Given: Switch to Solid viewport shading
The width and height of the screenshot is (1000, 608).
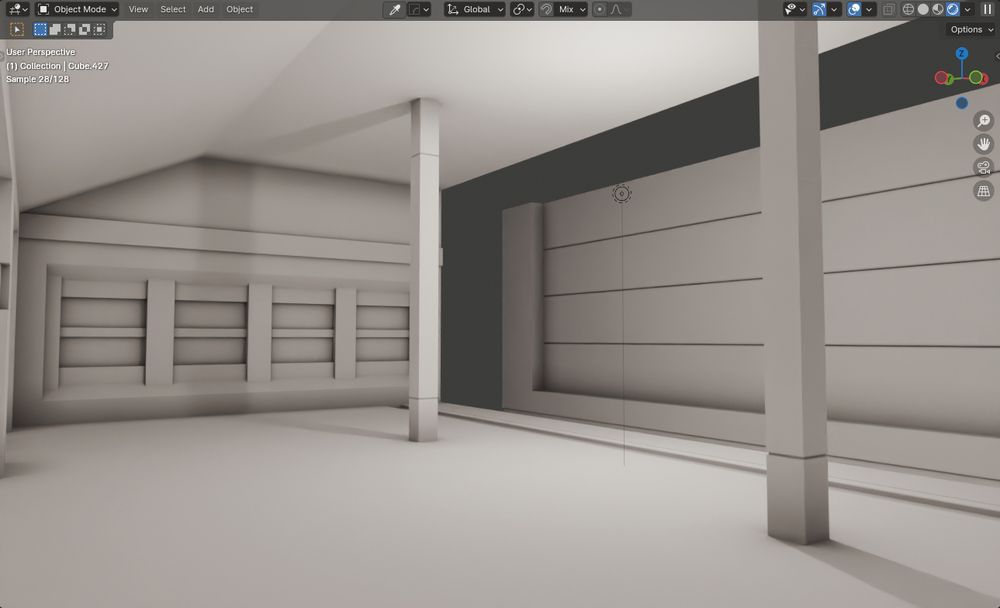Looking at the screenshot, I should [x=923, y=9].
